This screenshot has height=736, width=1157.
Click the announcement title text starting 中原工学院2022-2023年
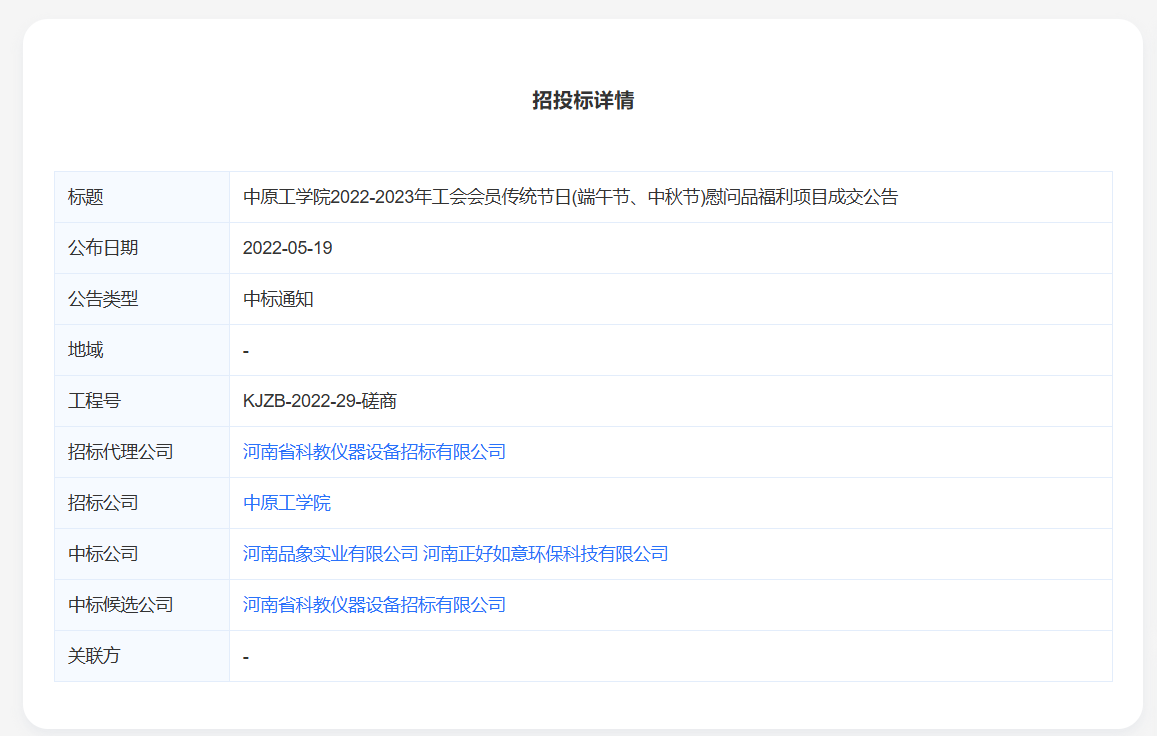(570, 197)
